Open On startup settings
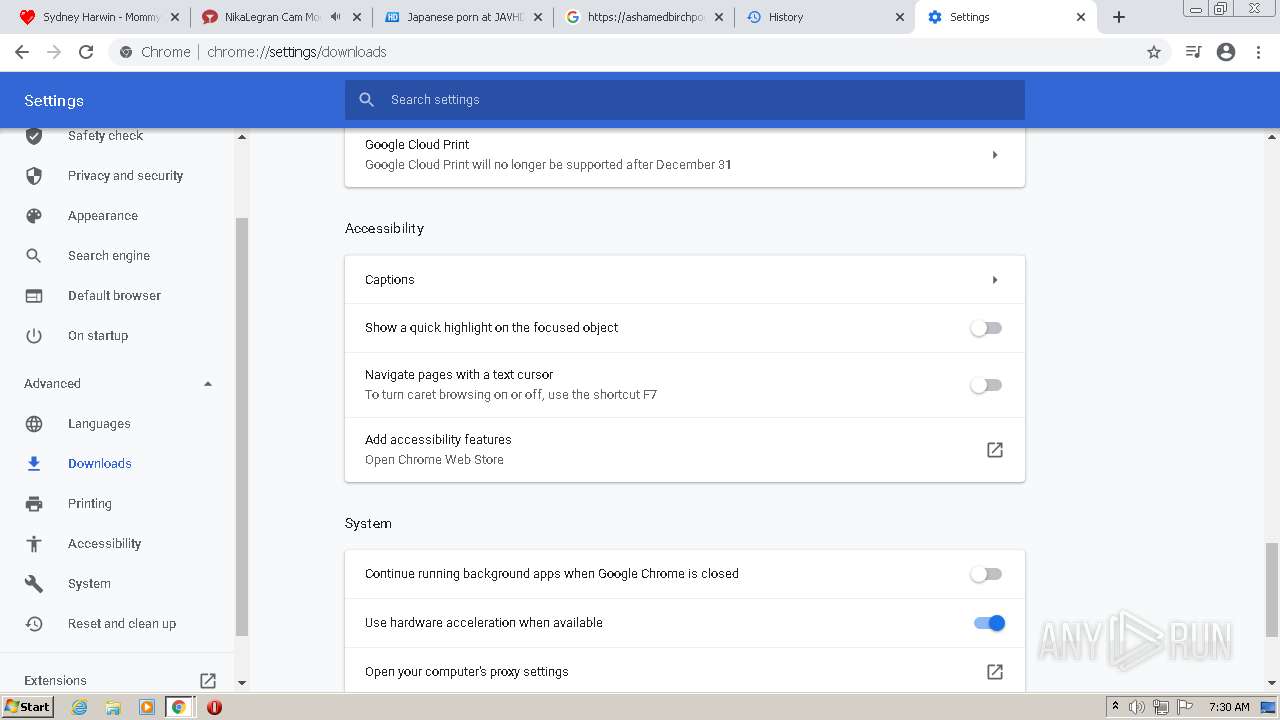This screenshot has height=720, width=1280. (x=98, y=336)
